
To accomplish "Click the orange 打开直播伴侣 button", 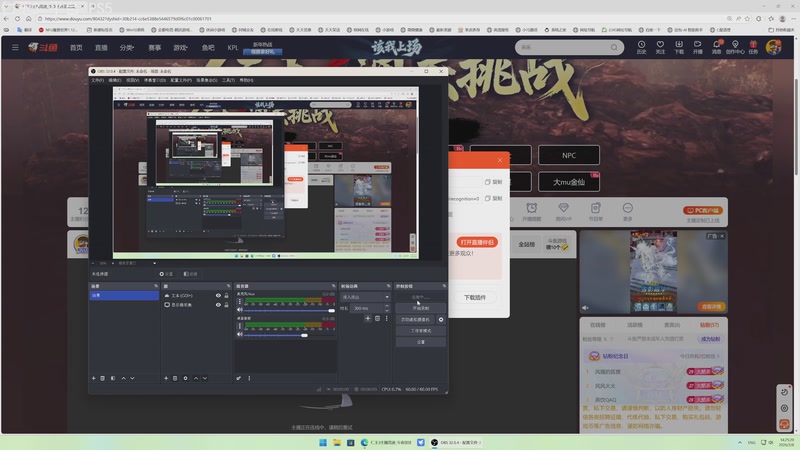I will pos(477,242).
